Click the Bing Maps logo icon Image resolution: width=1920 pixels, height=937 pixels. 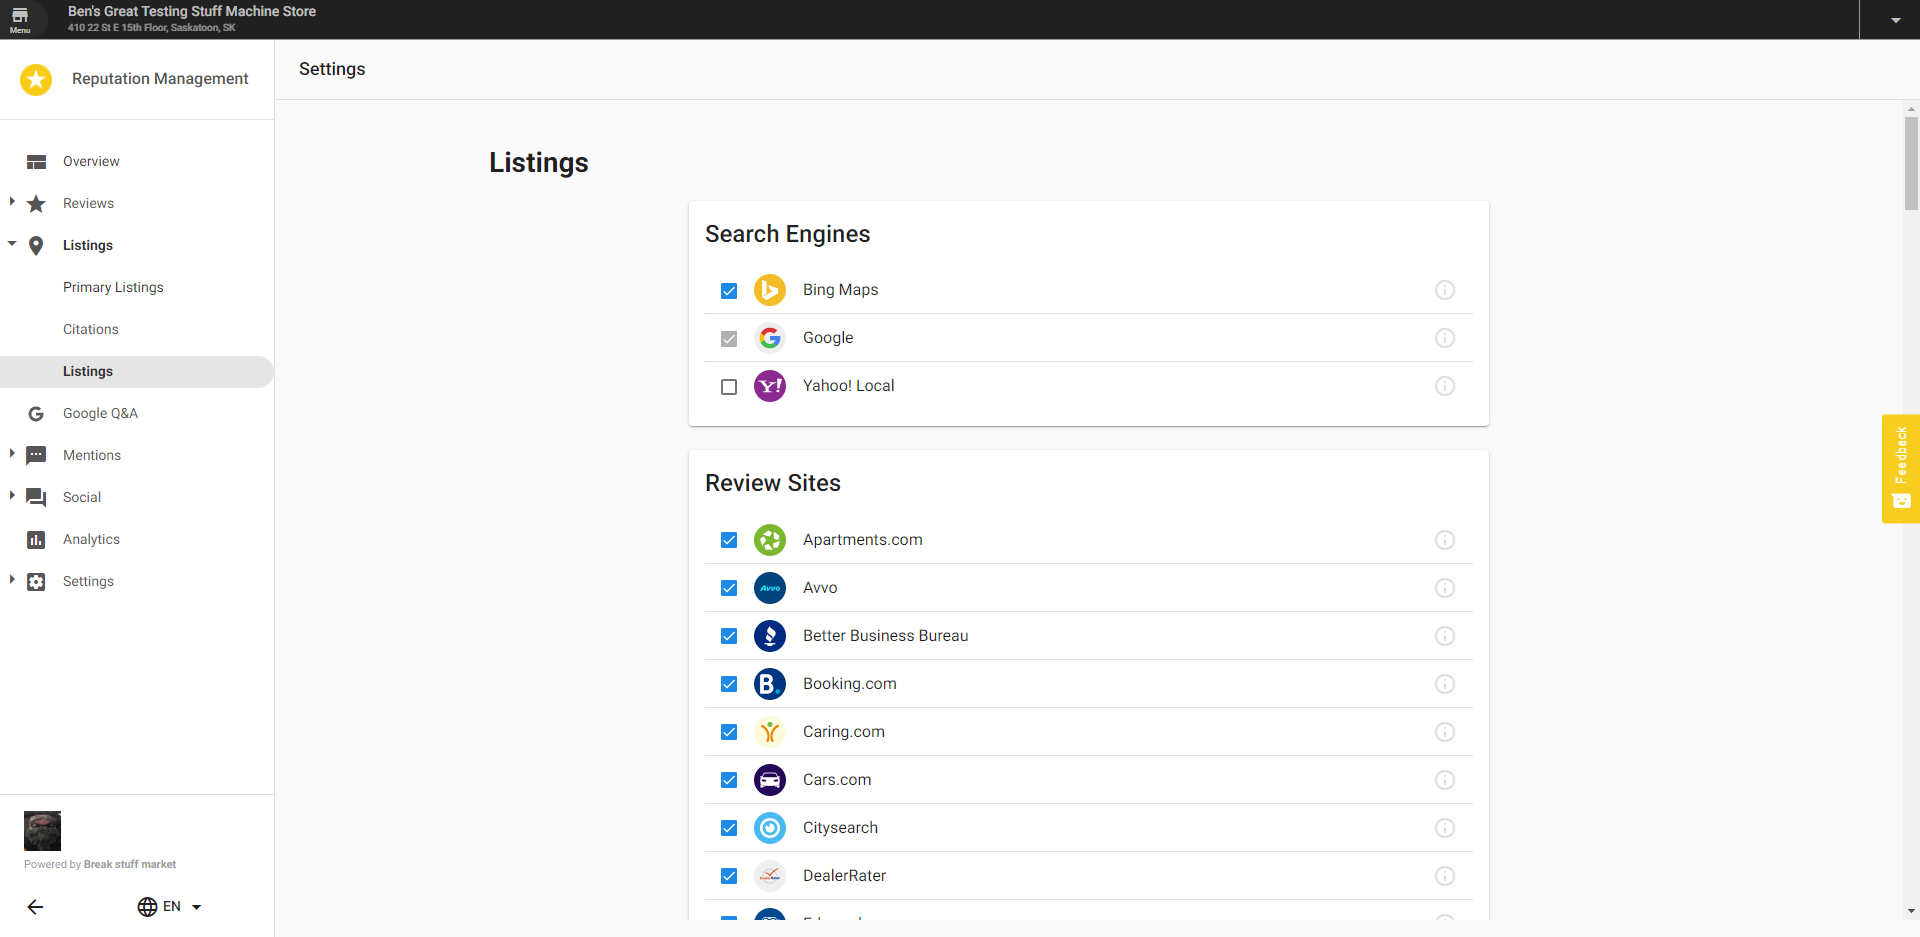coord(770,290)
